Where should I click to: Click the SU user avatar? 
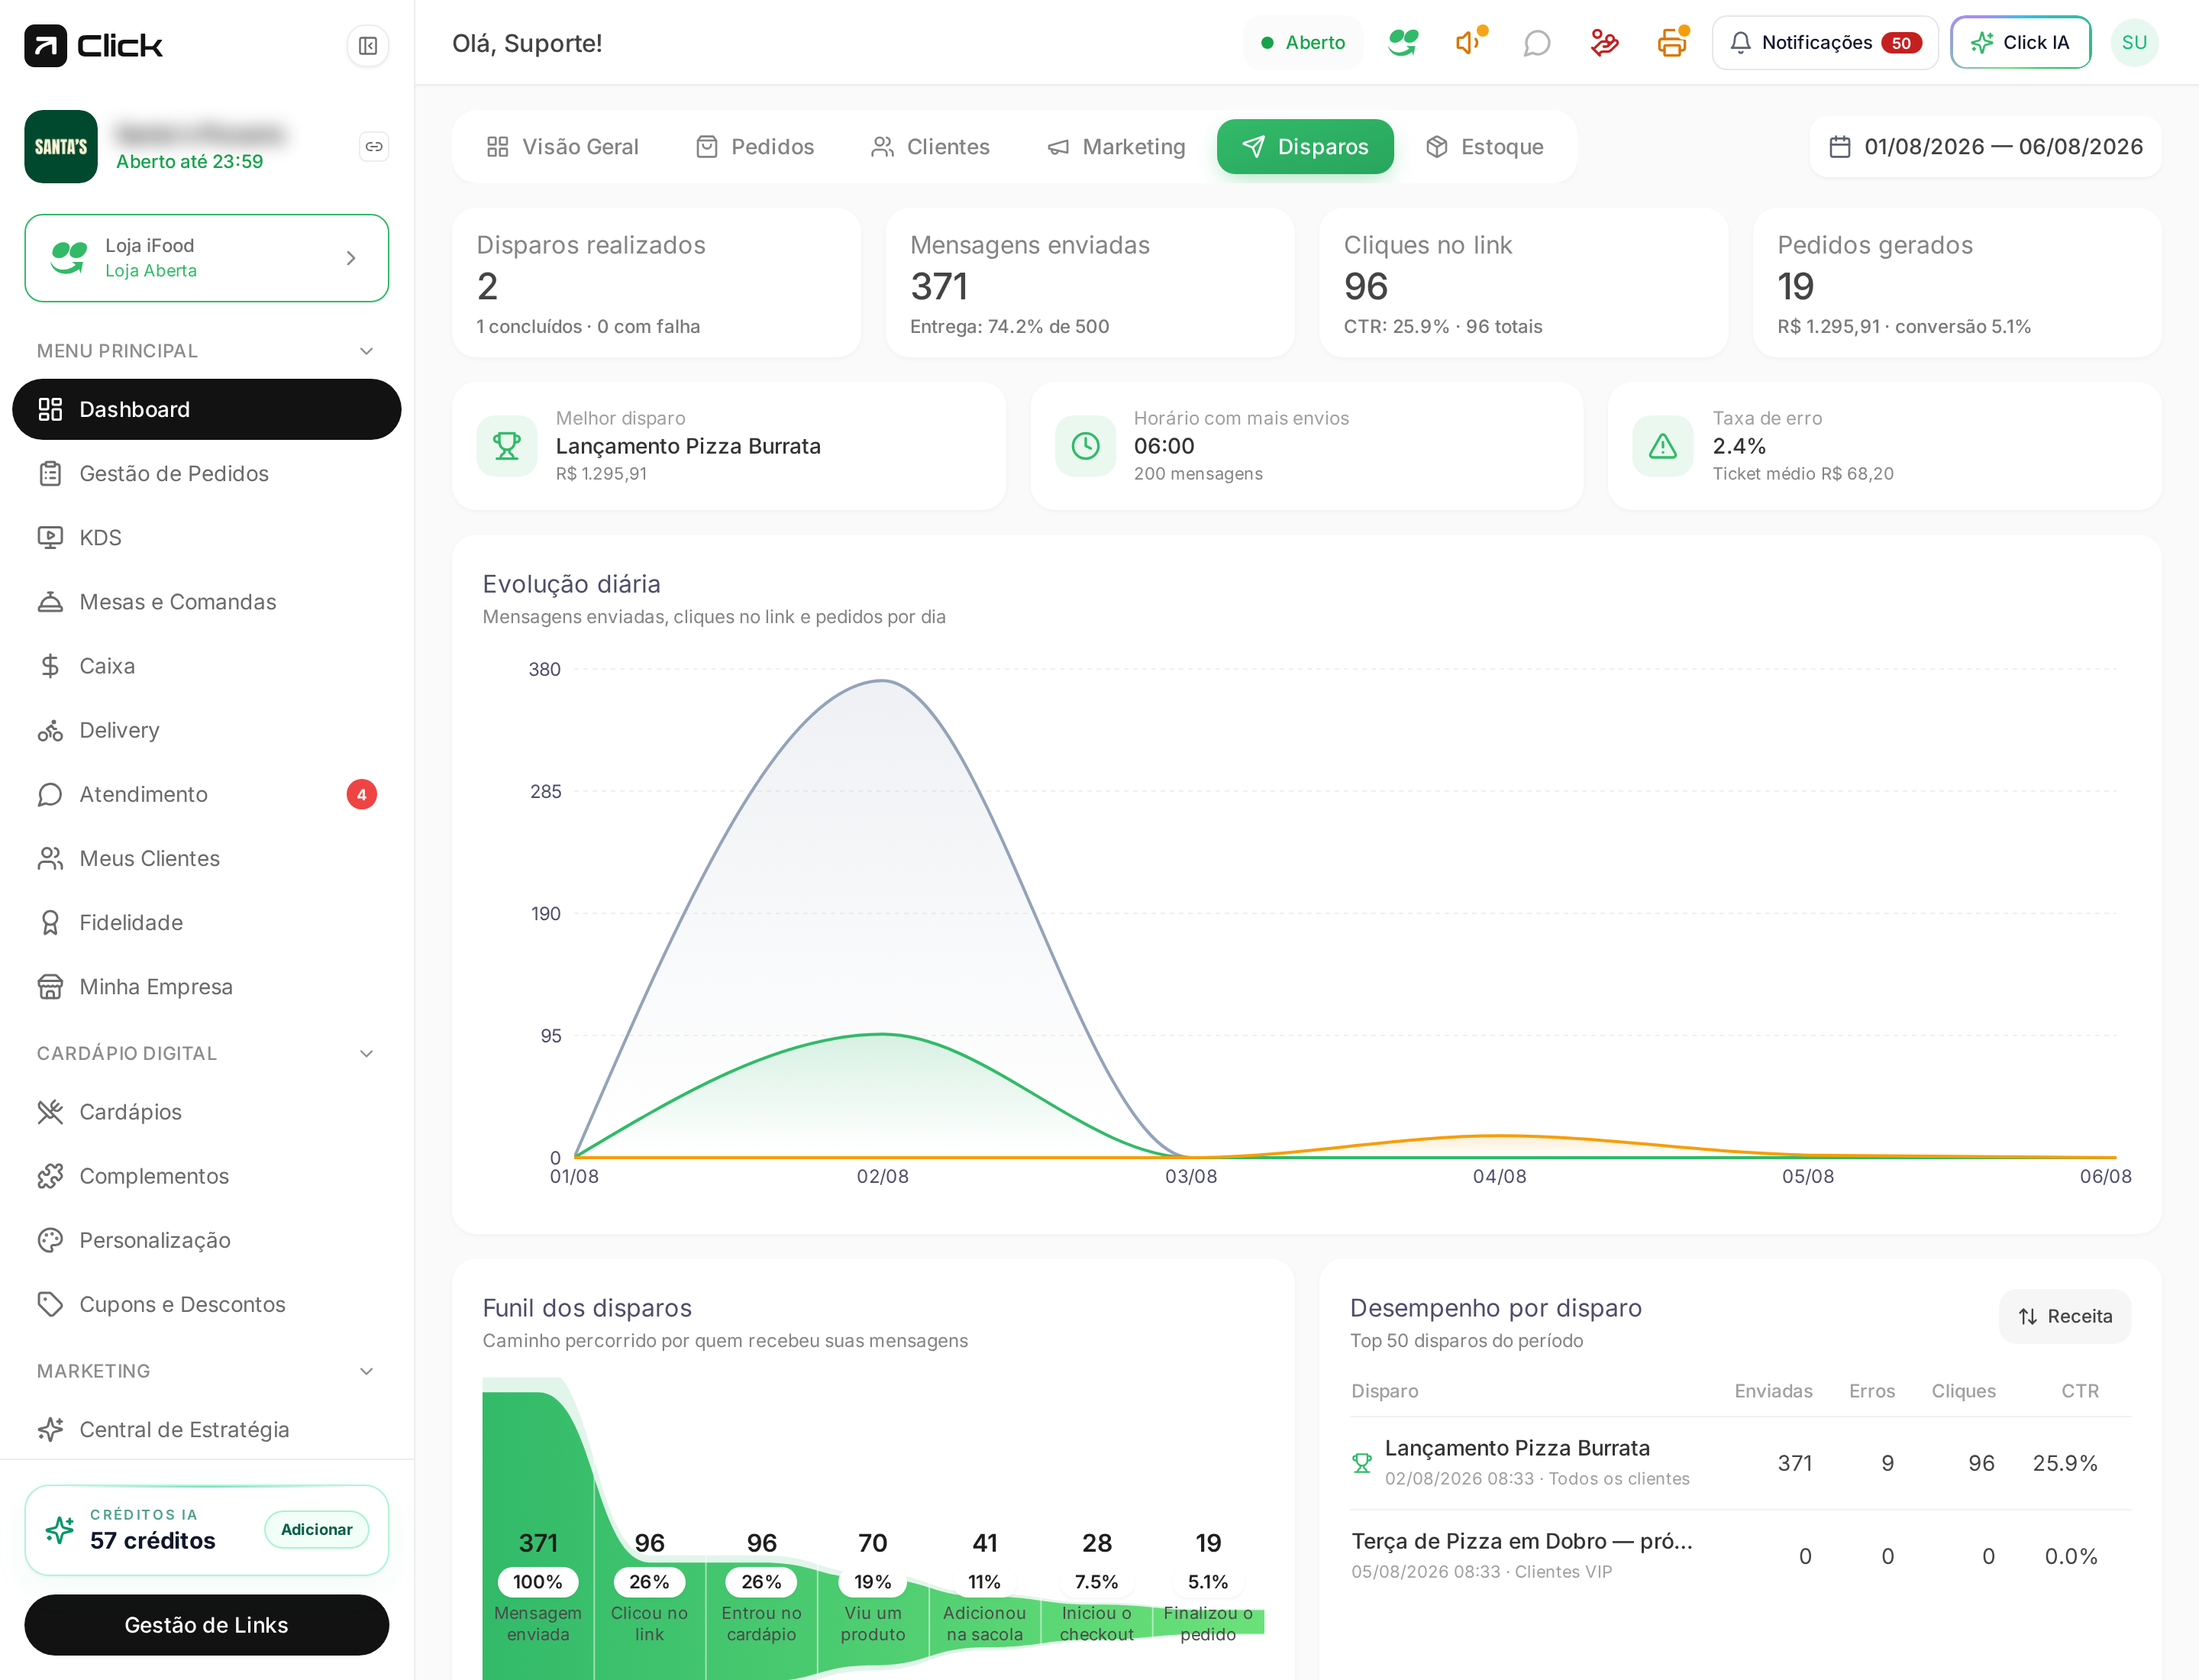tap(2134, 43)
